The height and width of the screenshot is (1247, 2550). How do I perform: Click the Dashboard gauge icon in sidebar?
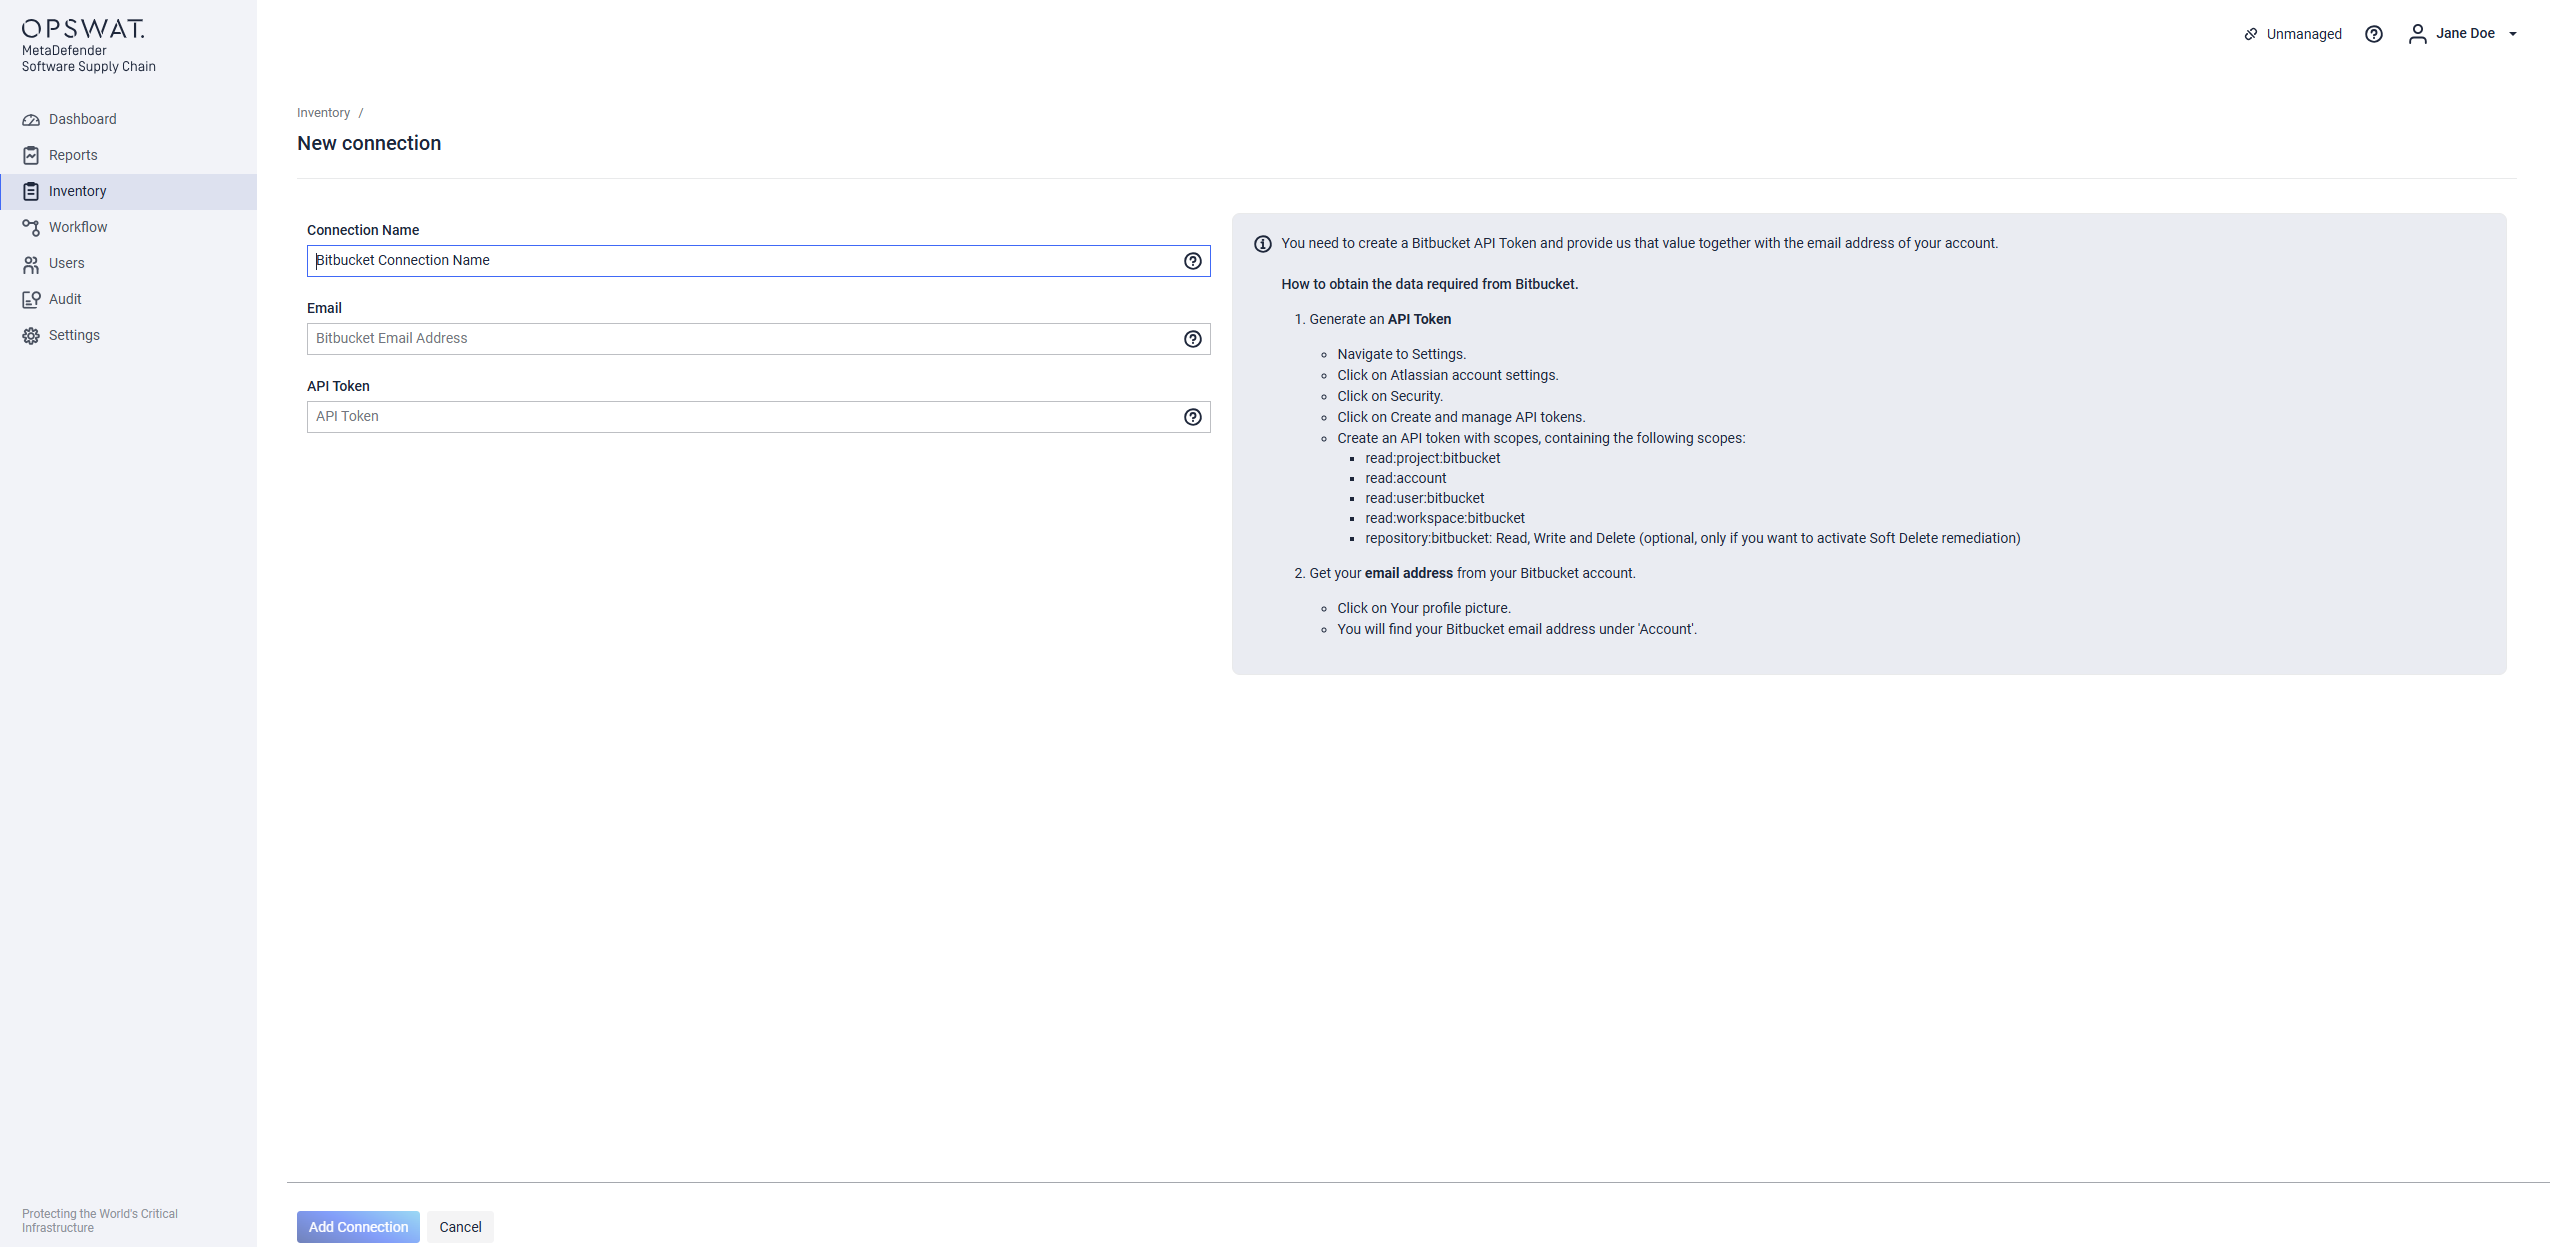pos(31,120)
